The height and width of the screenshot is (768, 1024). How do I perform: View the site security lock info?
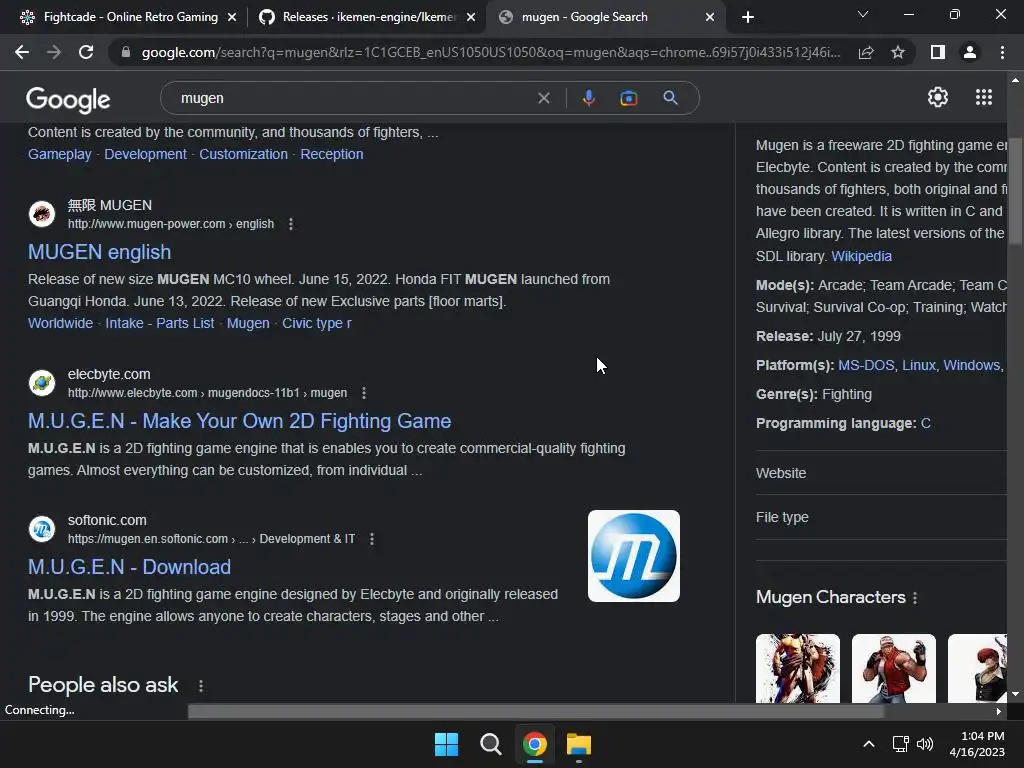126,52
